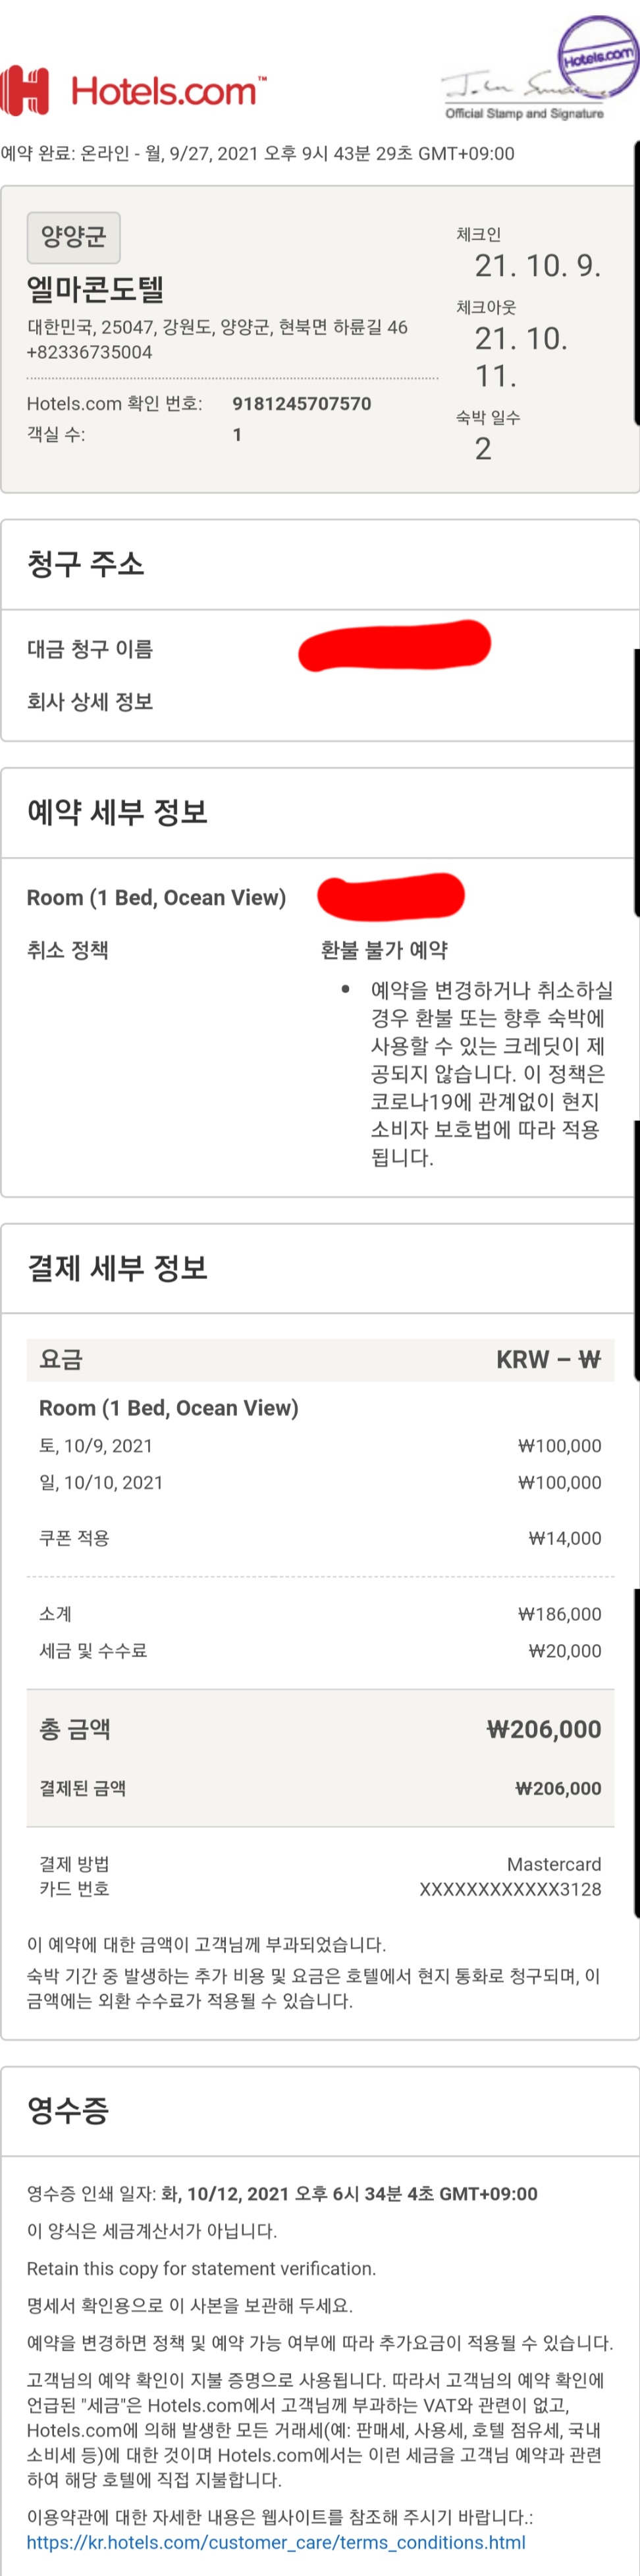Click the 청구 주소 section header
The height and width of the screenshot is (2576, 640).
point(85,563)
